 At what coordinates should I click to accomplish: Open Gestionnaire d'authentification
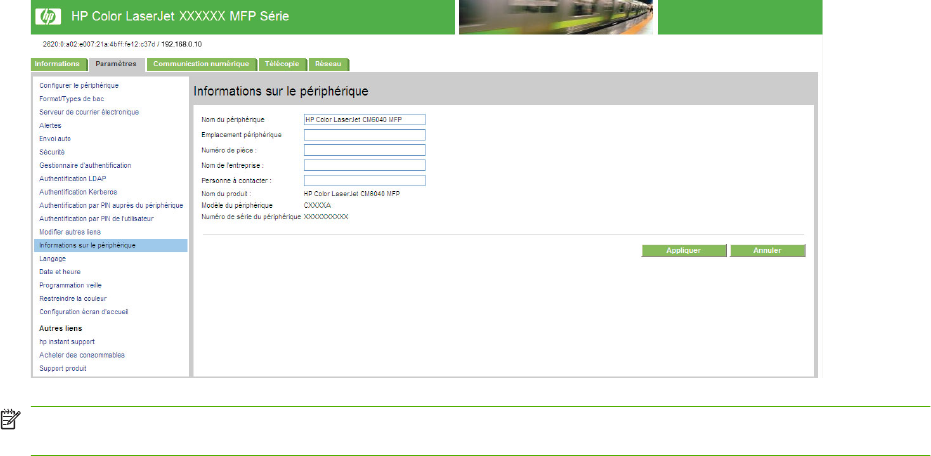tap(86, 165)
